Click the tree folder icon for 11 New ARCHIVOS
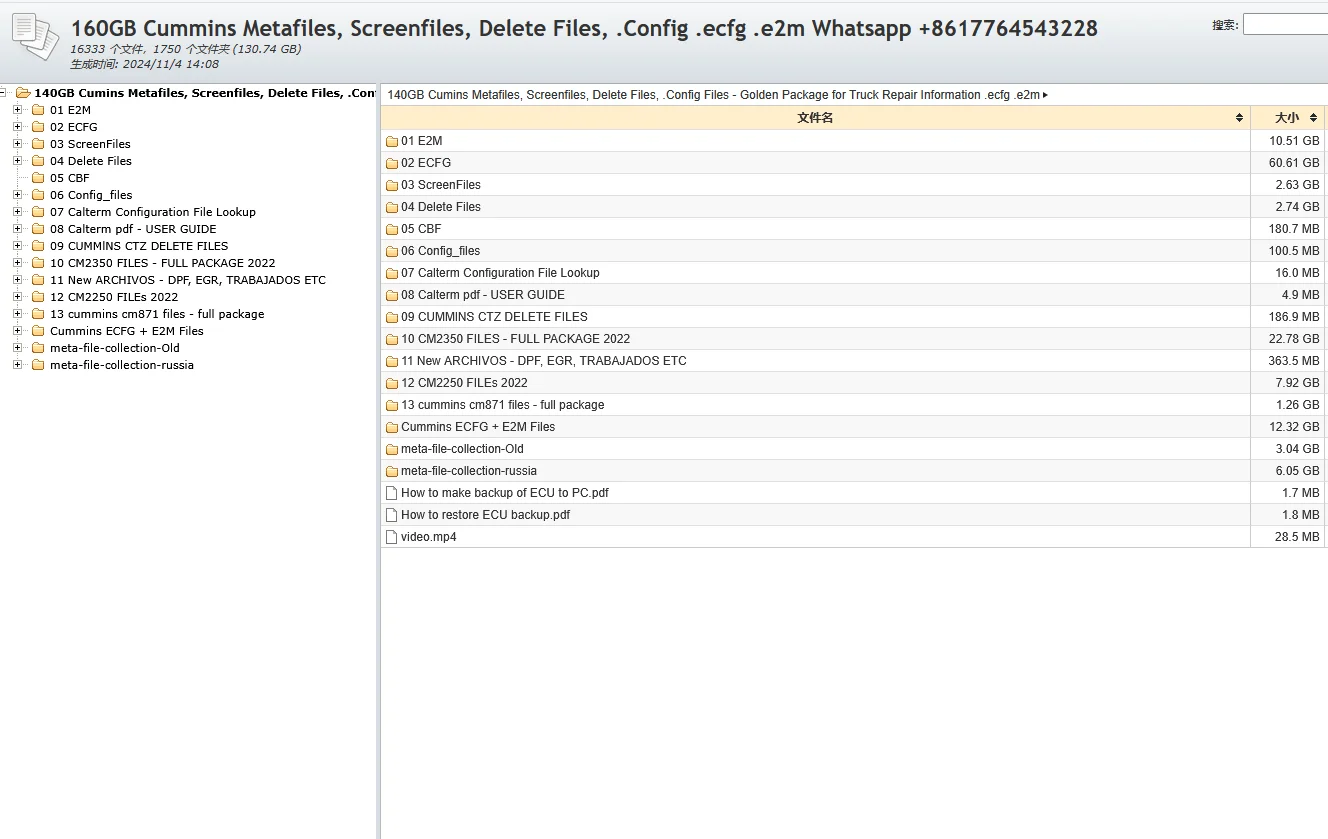The image size is (1328, 839). pos(38,280)
